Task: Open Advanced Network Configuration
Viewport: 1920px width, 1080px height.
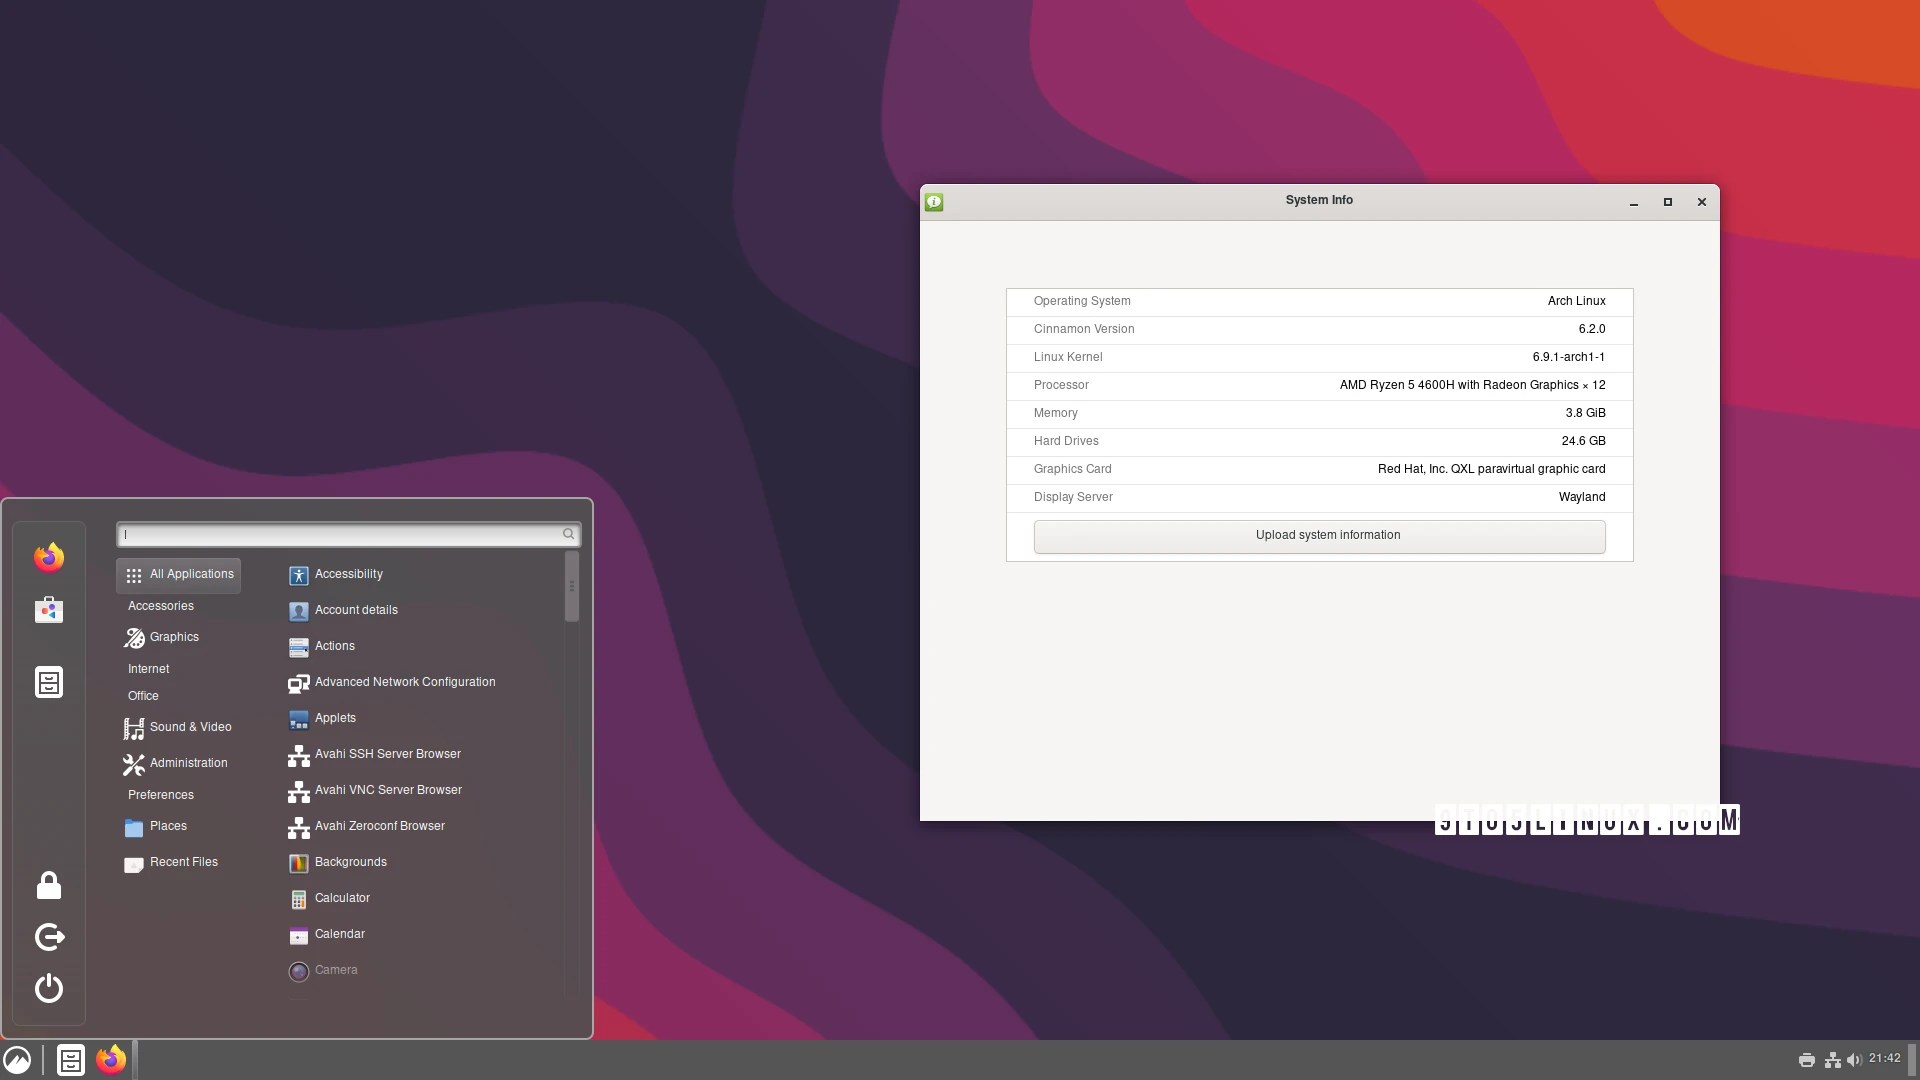Action: (404, 682)
